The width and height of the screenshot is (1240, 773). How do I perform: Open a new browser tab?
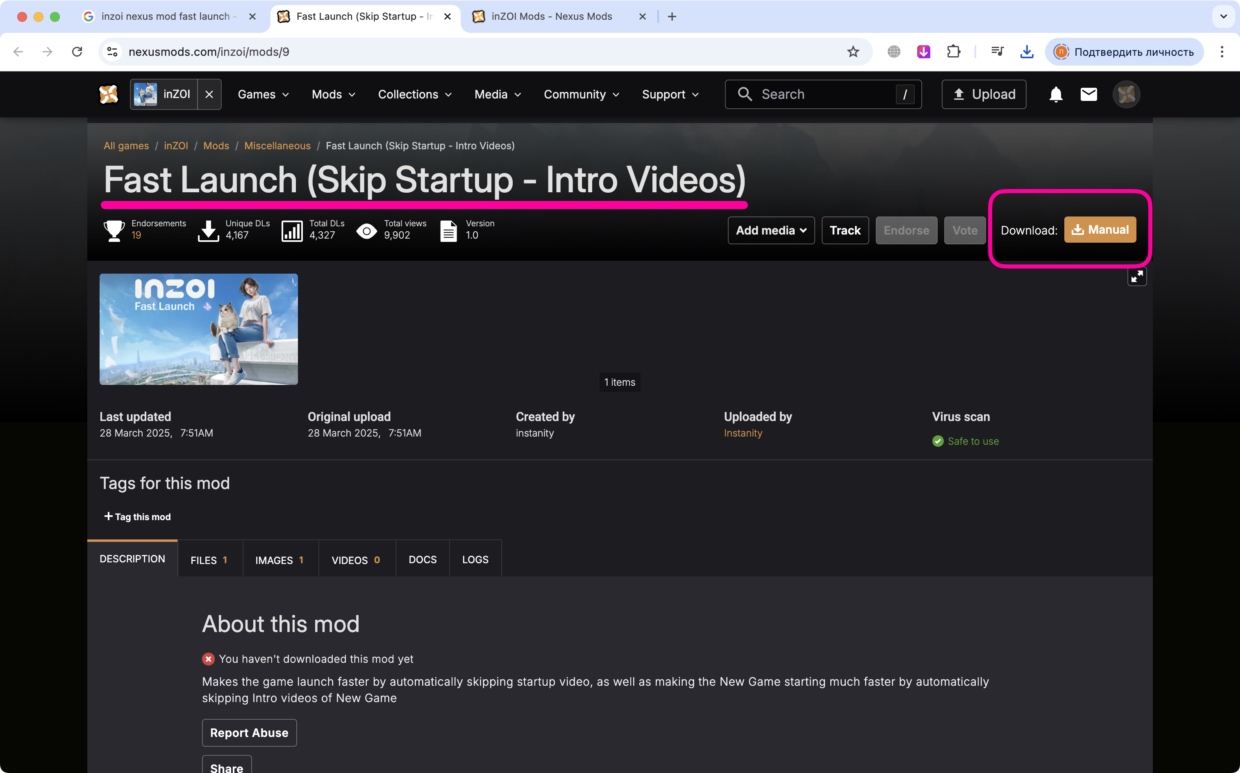(x=672, y=17)
